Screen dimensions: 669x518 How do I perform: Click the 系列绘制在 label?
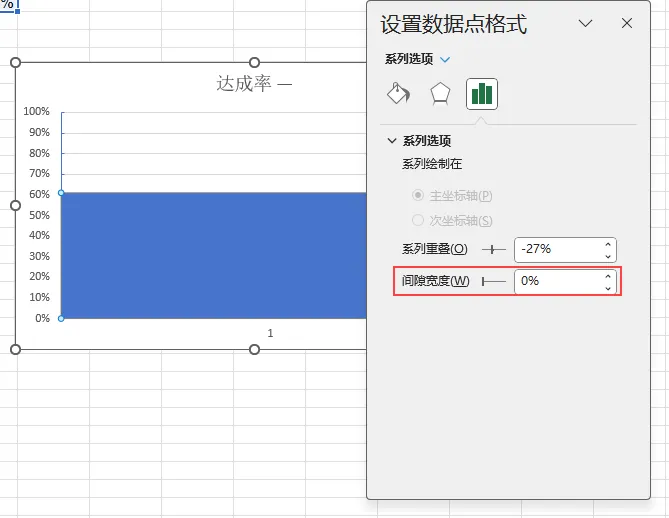pos(432,164)
